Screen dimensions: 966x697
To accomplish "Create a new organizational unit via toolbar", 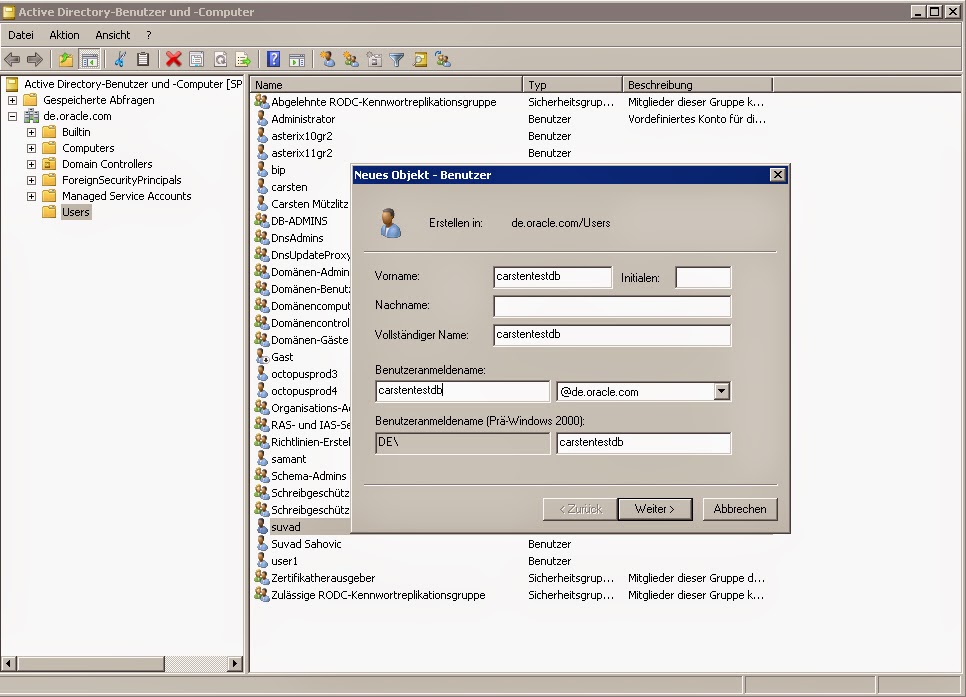I will click(374, 60).
